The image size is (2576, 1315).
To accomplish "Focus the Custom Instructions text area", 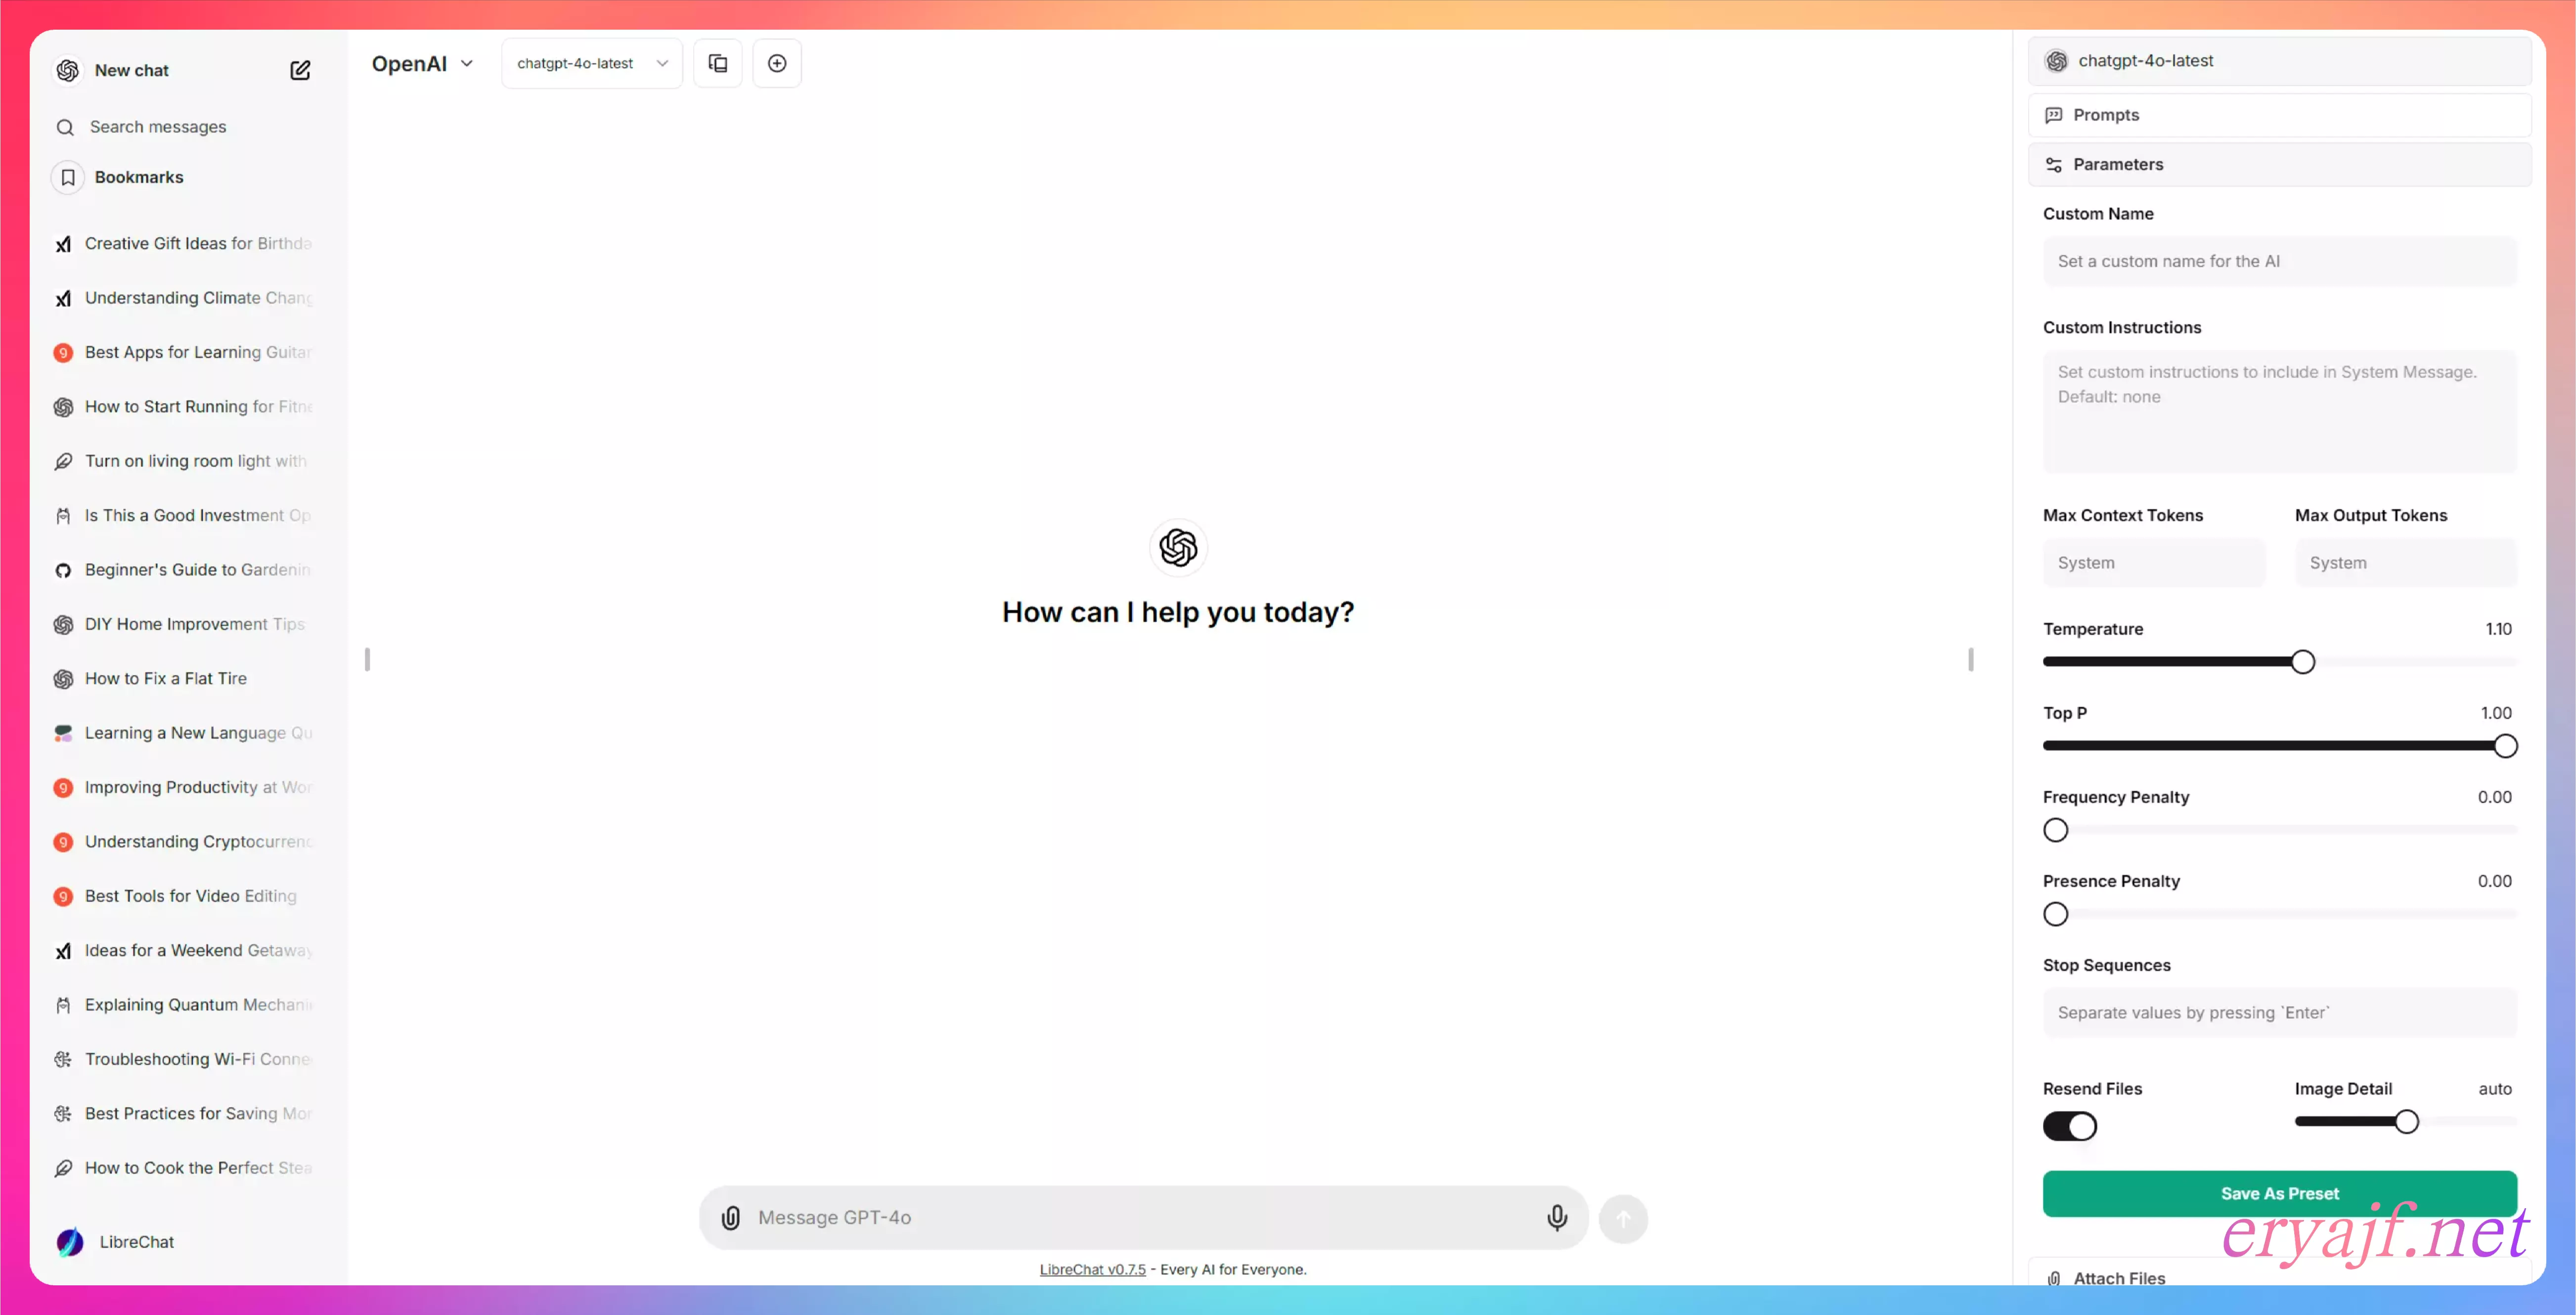I will click(2279, 411).
